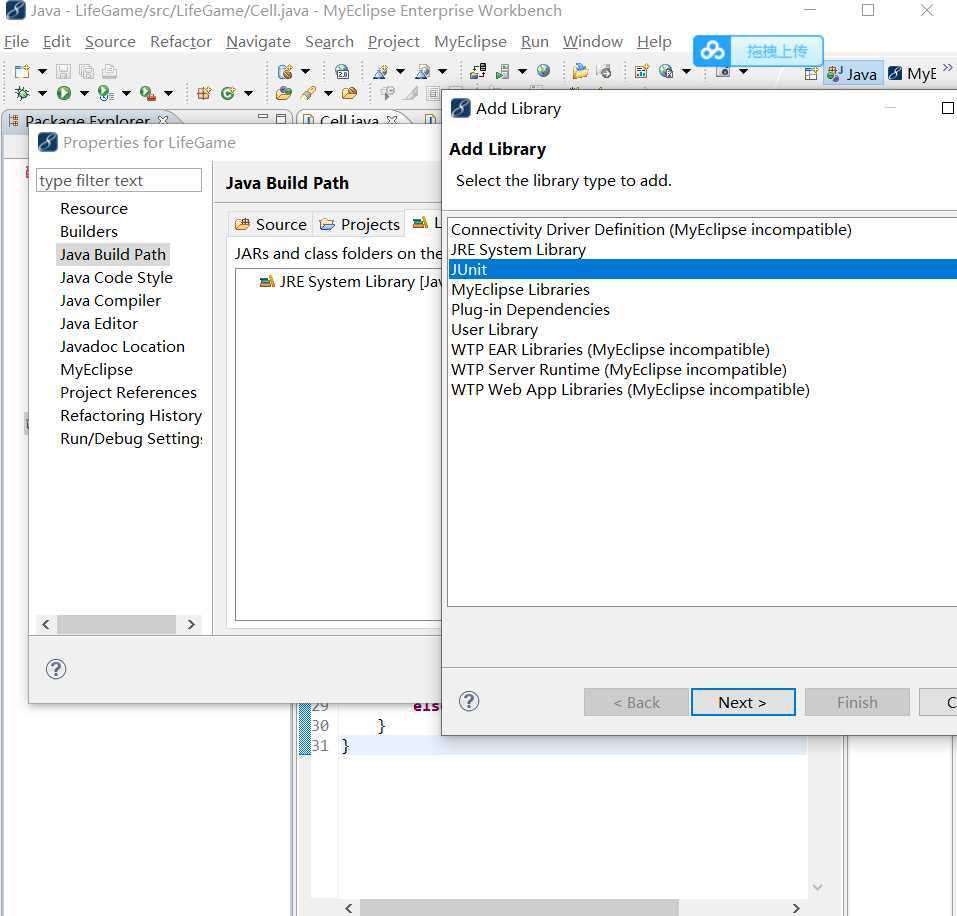957x916 pixels.
Task: Click the Open web browser globe icon
Action: pyautogui.click(x=543, y=71)
